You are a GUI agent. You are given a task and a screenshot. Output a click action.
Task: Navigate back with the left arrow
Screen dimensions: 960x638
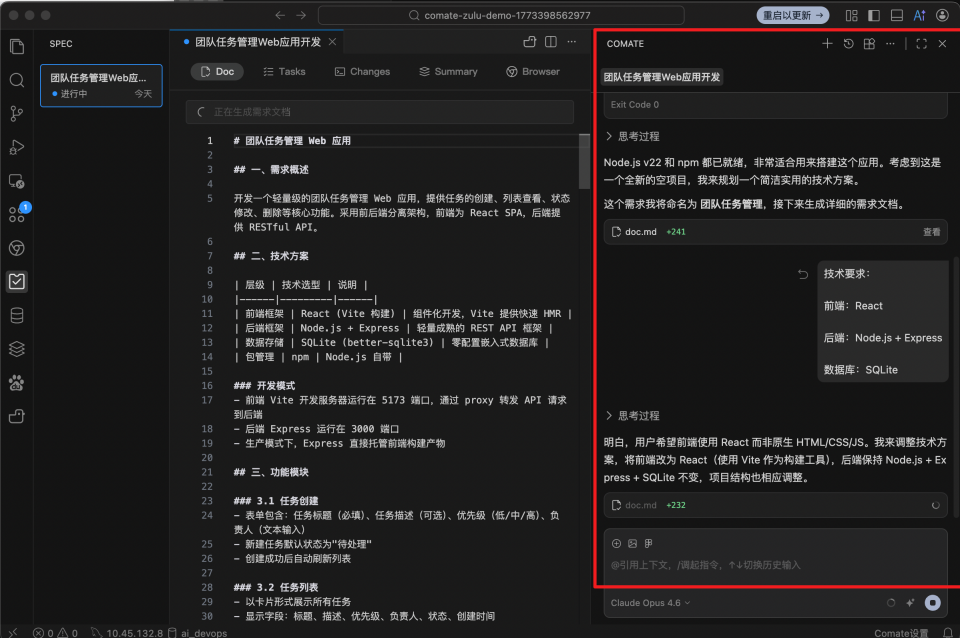[280, 15]
